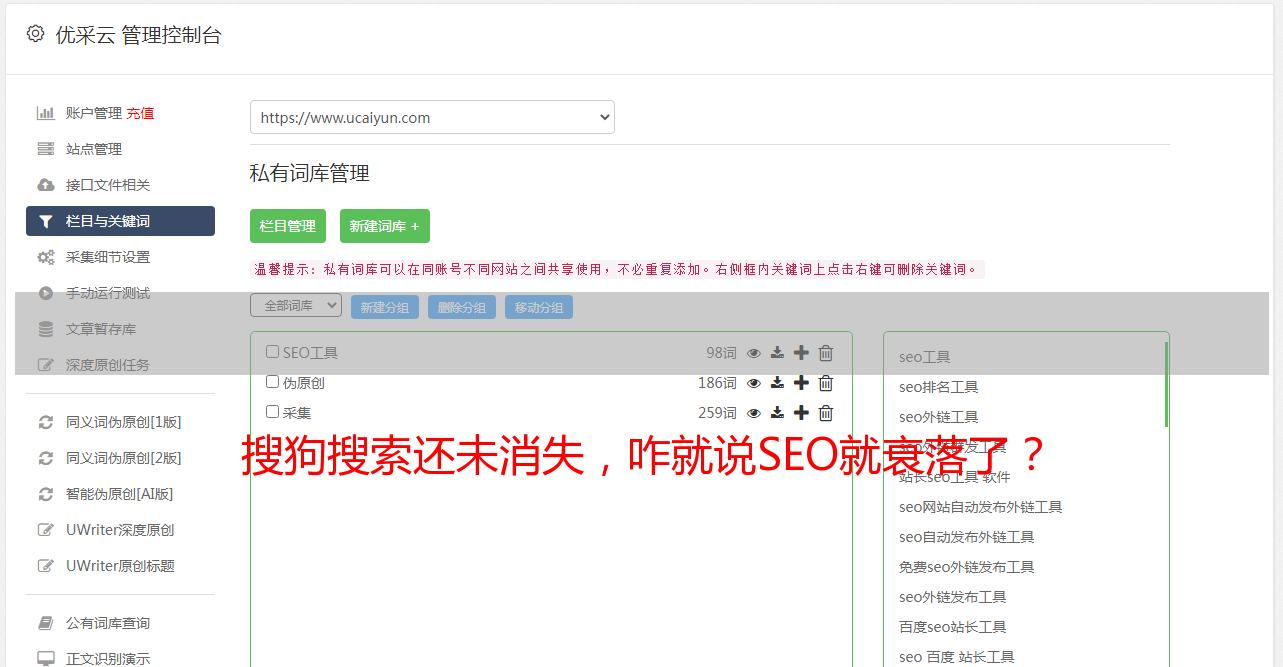This screenshot has height=667, width=1283.
Task: Click the monitor icon for 正文识别演示
Action: [x=46, y=659]
